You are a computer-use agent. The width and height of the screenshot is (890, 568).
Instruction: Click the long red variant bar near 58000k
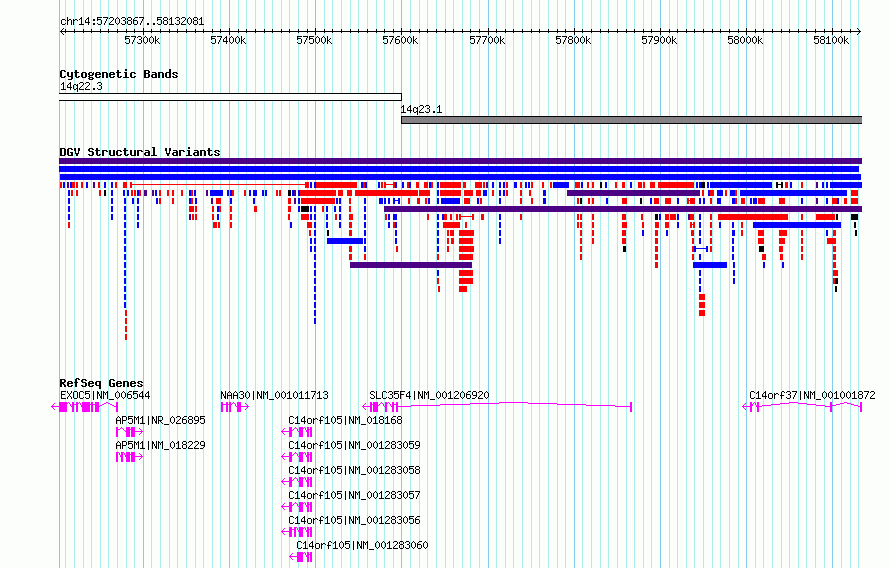[x=753, y=217]
